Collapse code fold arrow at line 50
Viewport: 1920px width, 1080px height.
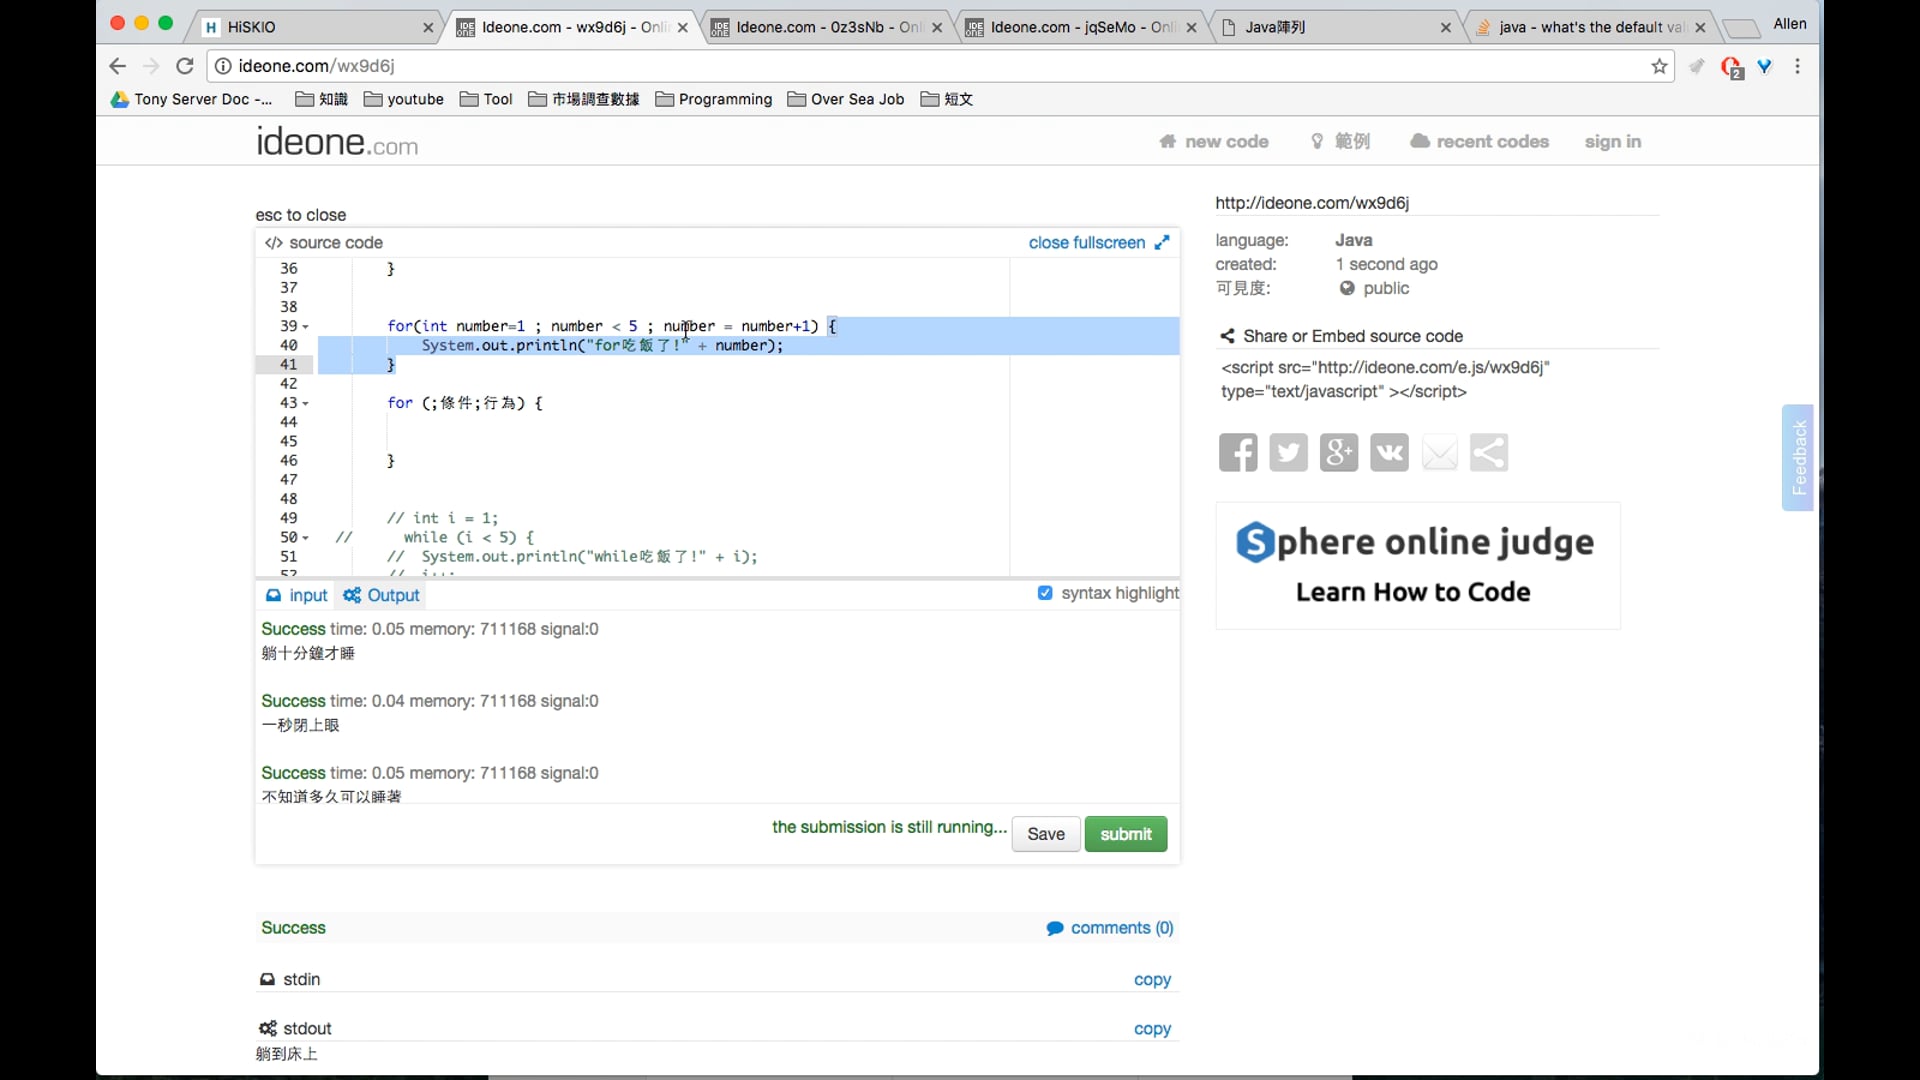click(305, 538)
